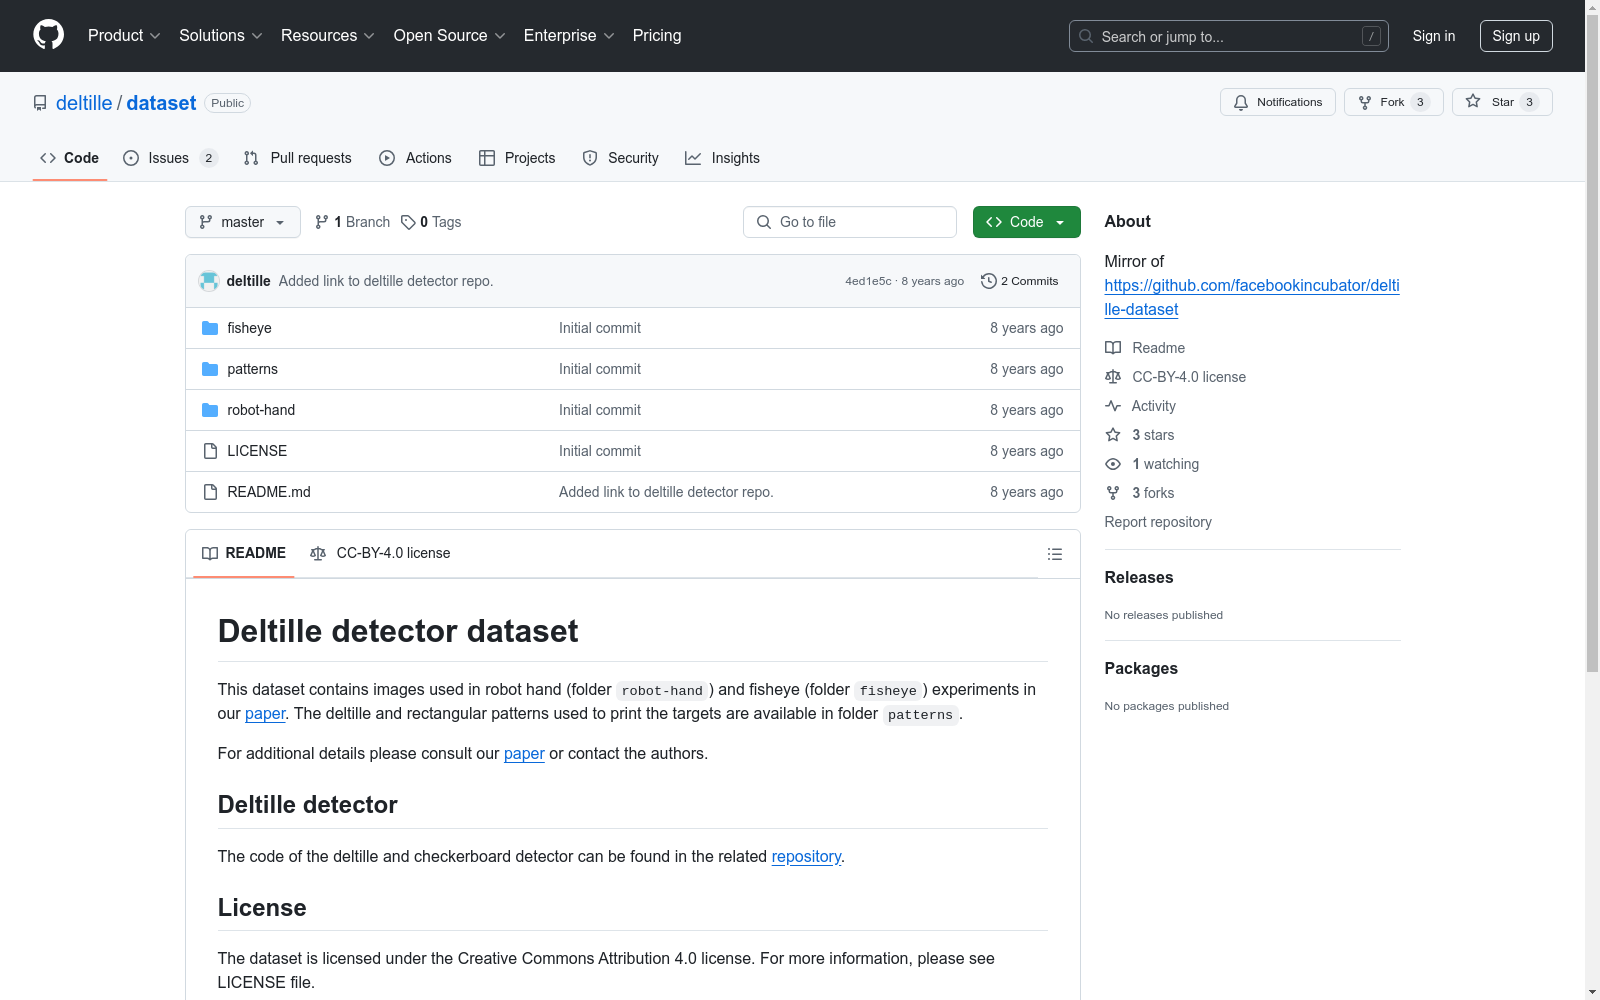Click the LICENSE file icon
This screenshot has width=1600, height=1000.
coord(210,451)
